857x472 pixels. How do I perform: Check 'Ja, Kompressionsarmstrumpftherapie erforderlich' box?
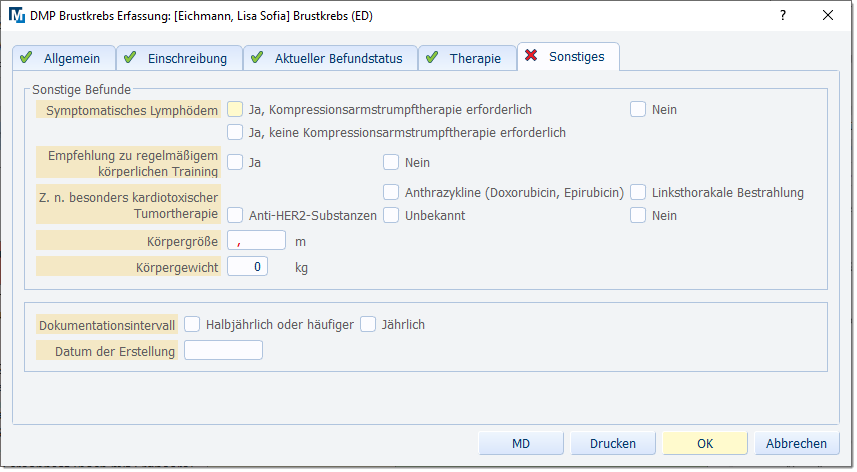point(235,109)
